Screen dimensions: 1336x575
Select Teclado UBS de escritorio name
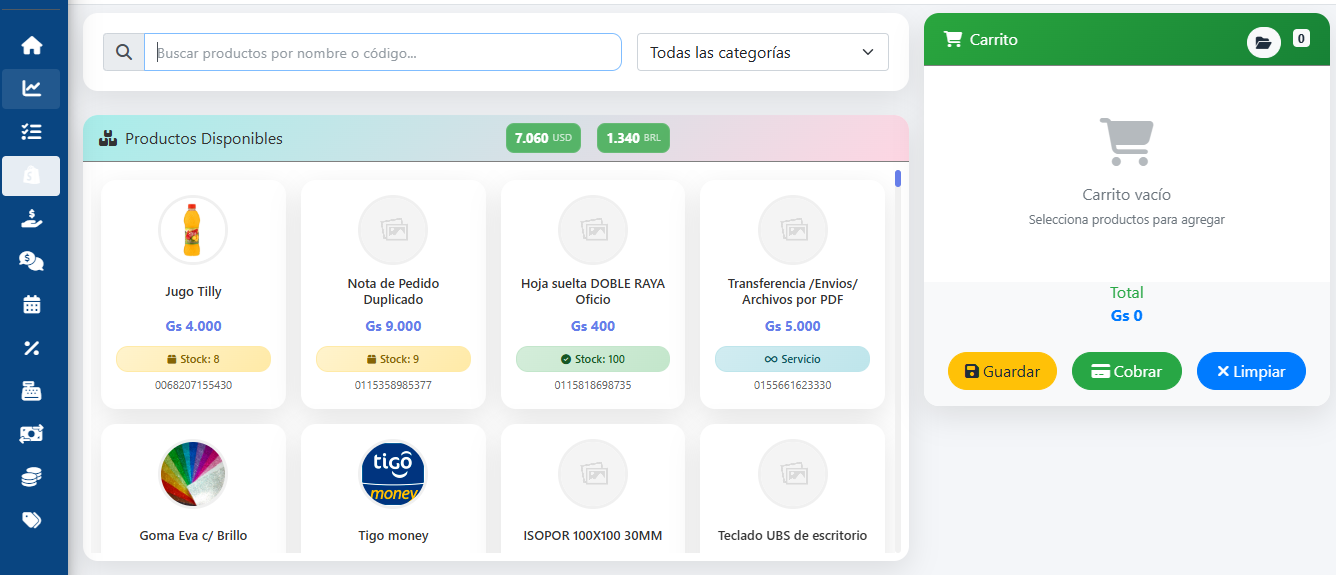[x=793, y=536]
